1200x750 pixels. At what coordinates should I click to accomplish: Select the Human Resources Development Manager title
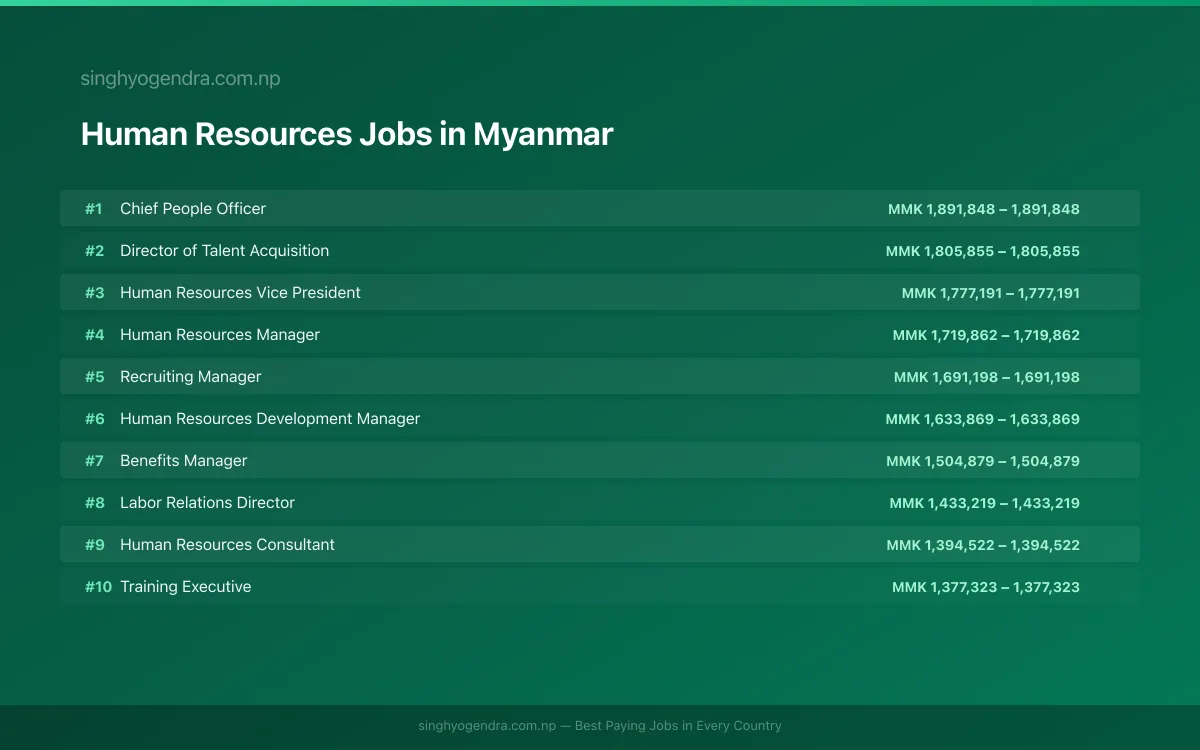(x=270, y=419)
